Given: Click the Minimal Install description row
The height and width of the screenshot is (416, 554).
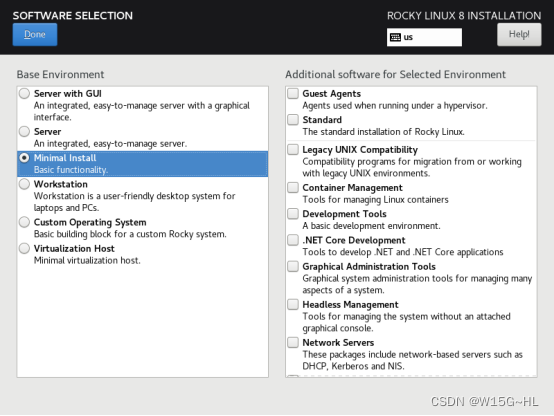Looking at the screenshot, I should click(x=142, y=164).
